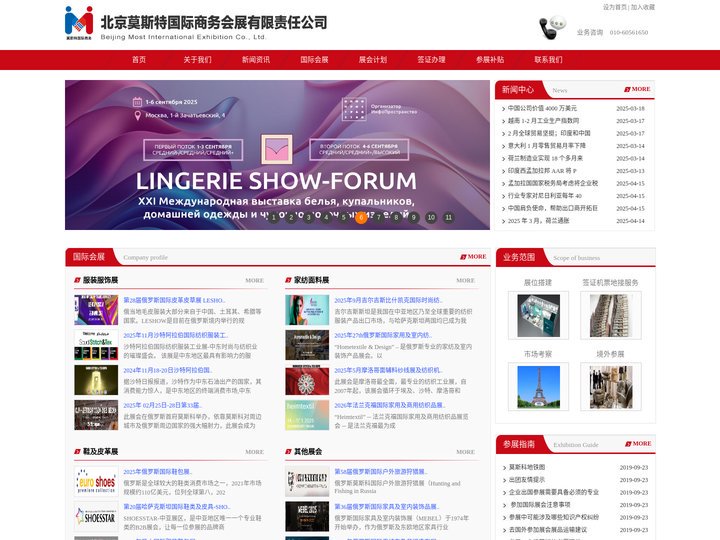Open news item 越南 1-2 月工业生产指数同
The width and height of the screenshot is (720, 540).
coord(543,121)
